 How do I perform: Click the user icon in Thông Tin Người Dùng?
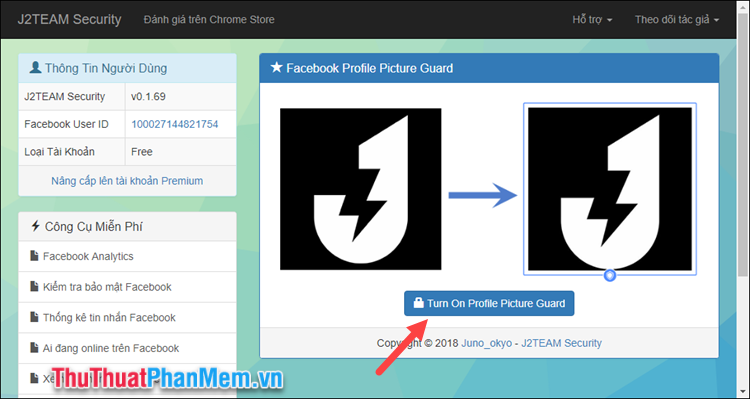pyautogui.click(x=35, y=67)
